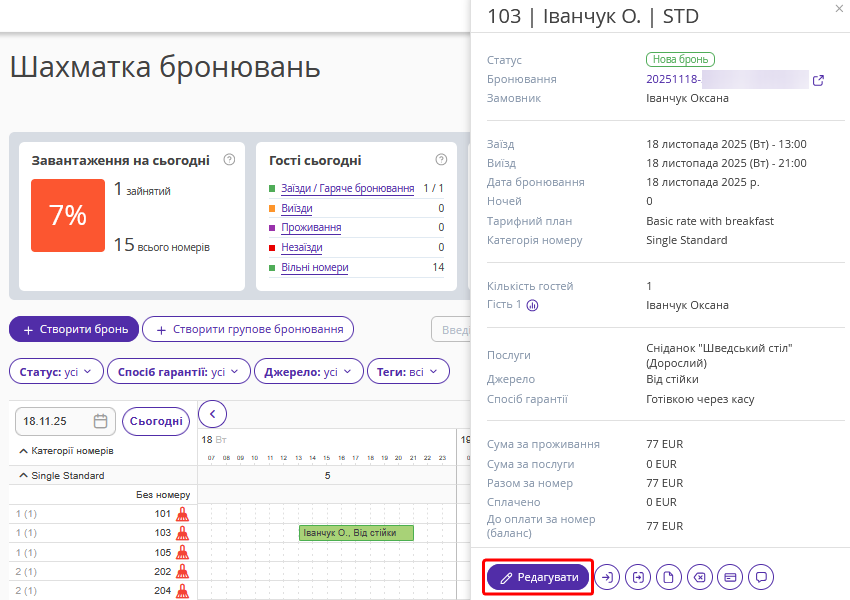Click the Редагувати button
850x600 pixels.
[x=539, y=577]
